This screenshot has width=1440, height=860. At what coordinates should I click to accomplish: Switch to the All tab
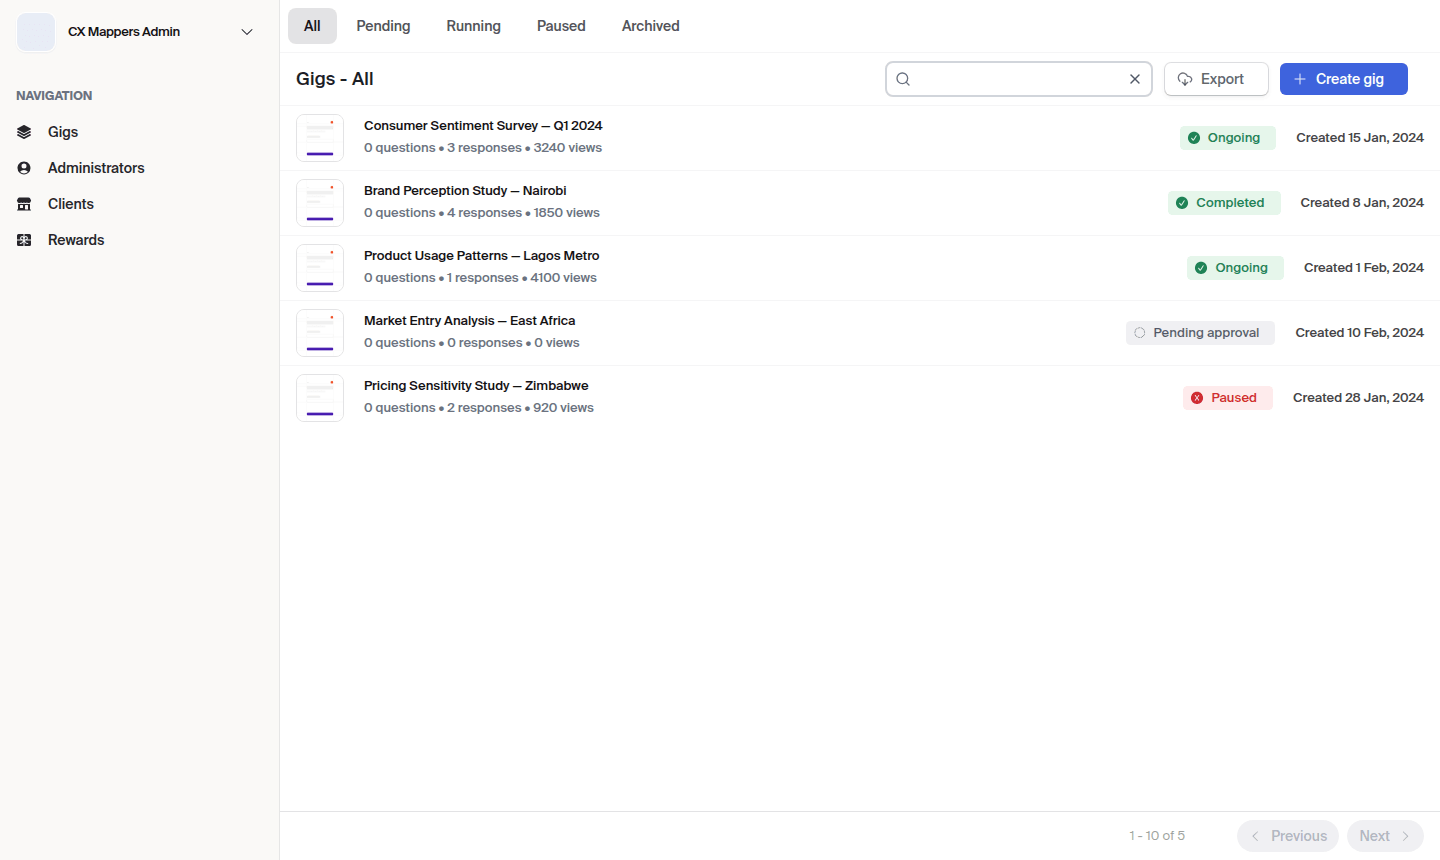312,26
